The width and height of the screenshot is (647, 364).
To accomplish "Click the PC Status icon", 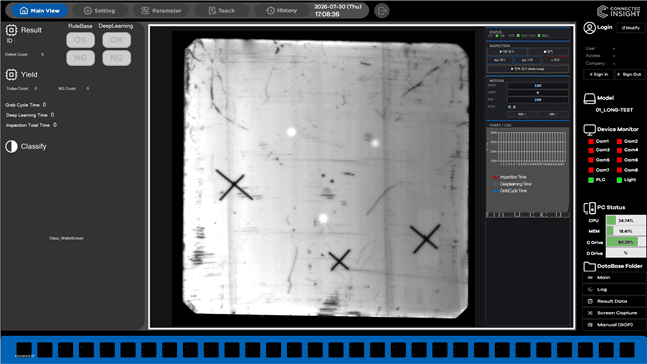I will pyautogui.click(x=589, y=208).
